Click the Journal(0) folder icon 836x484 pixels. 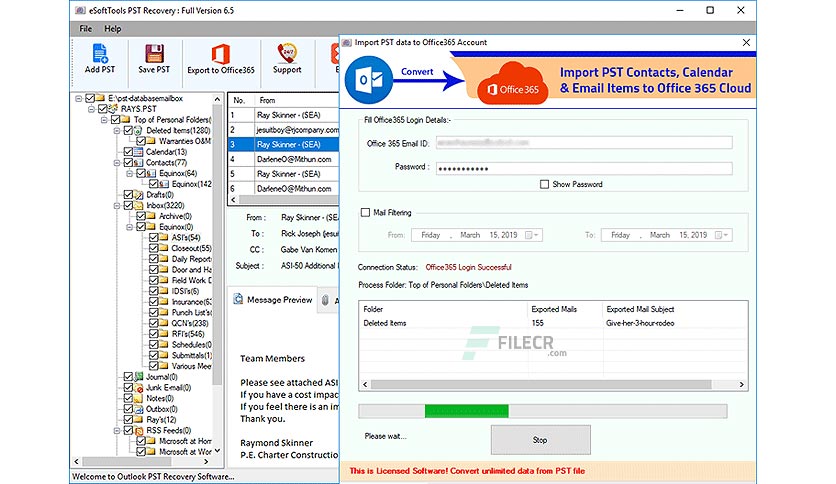click(139, 376)
